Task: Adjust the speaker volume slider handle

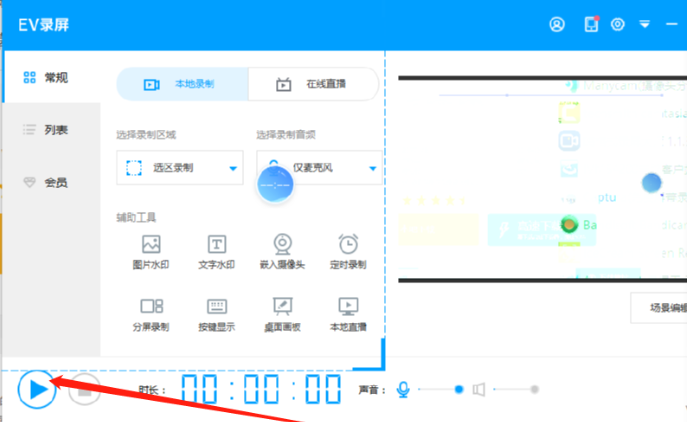Action: coord(534,389)
